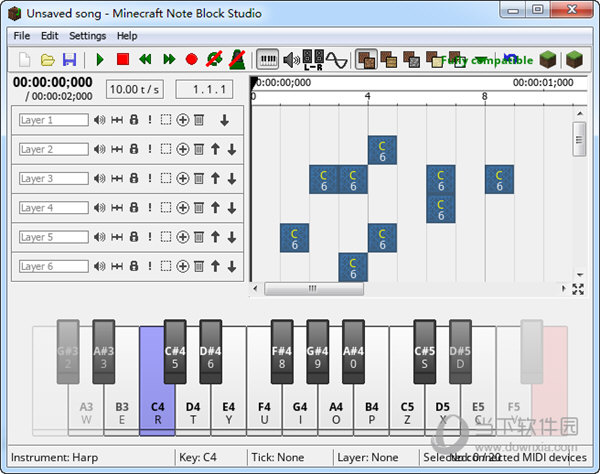This screenshot has height=474, width=600.
Task: Click the tempo field showing 10.00 t/s
Action: [135, 90]
